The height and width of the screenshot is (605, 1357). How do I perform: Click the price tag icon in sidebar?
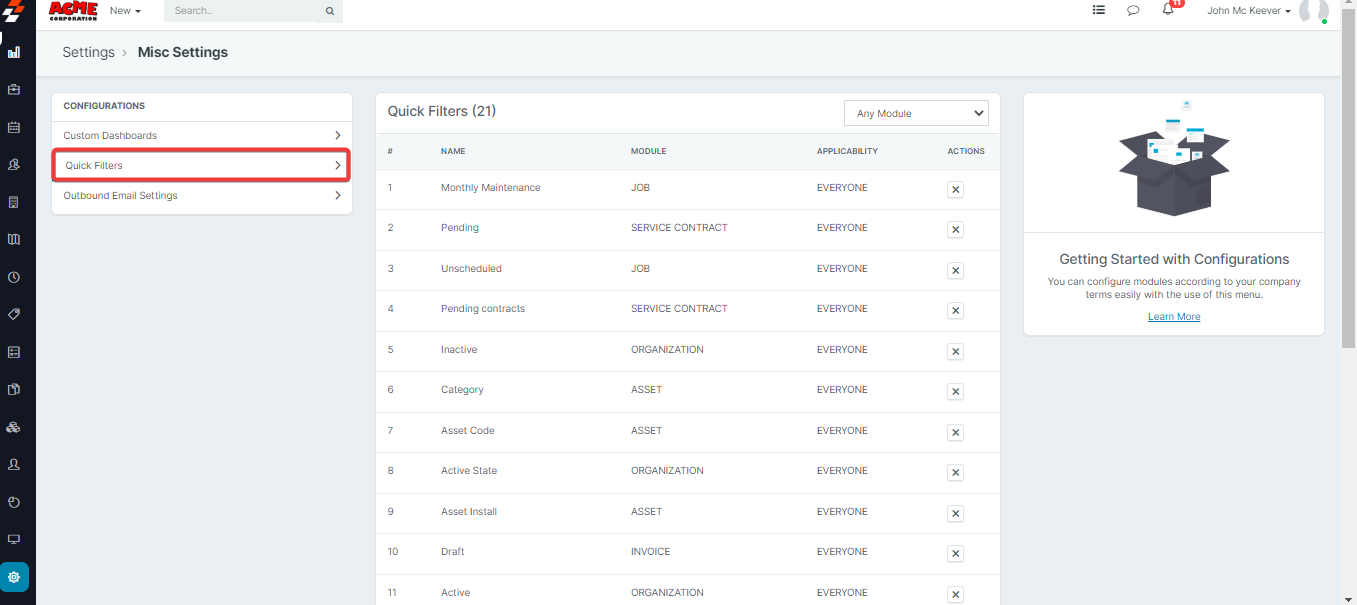pyautogui.click(x=14, y=314)
